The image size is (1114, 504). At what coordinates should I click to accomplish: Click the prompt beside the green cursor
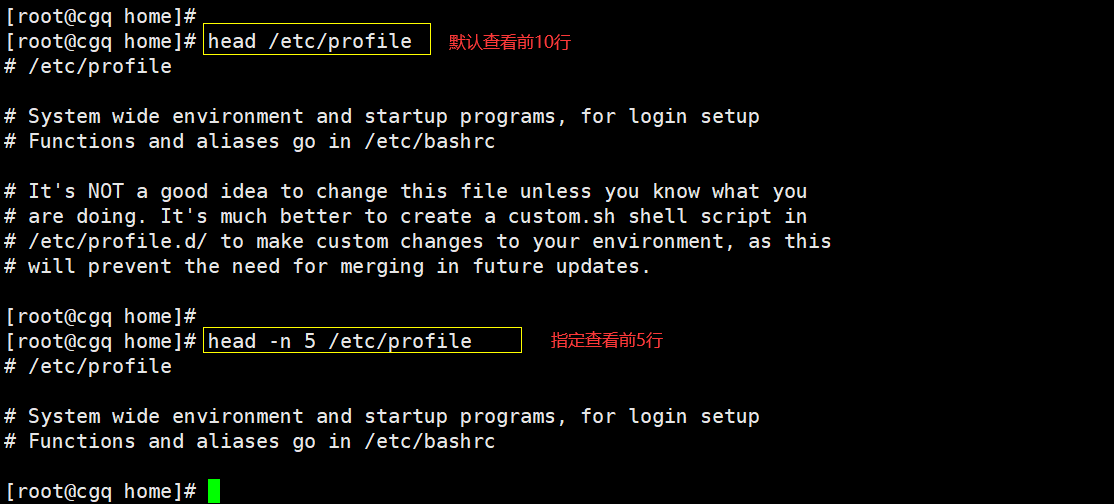point(100,491)
